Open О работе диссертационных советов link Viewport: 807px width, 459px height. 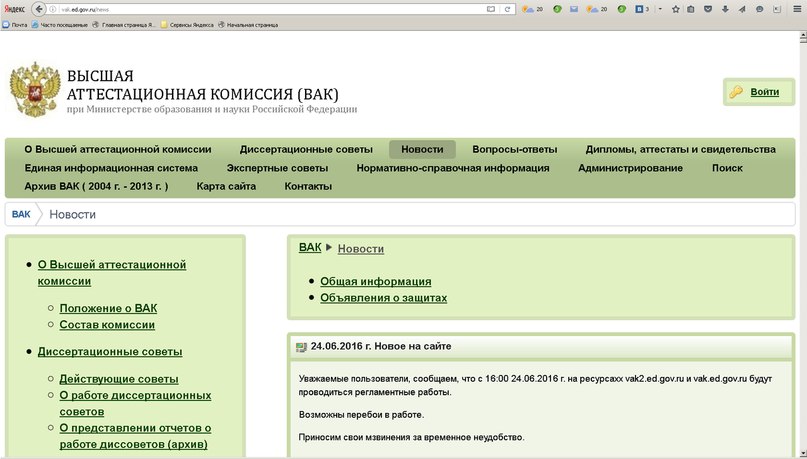click(x=135, y=404)
